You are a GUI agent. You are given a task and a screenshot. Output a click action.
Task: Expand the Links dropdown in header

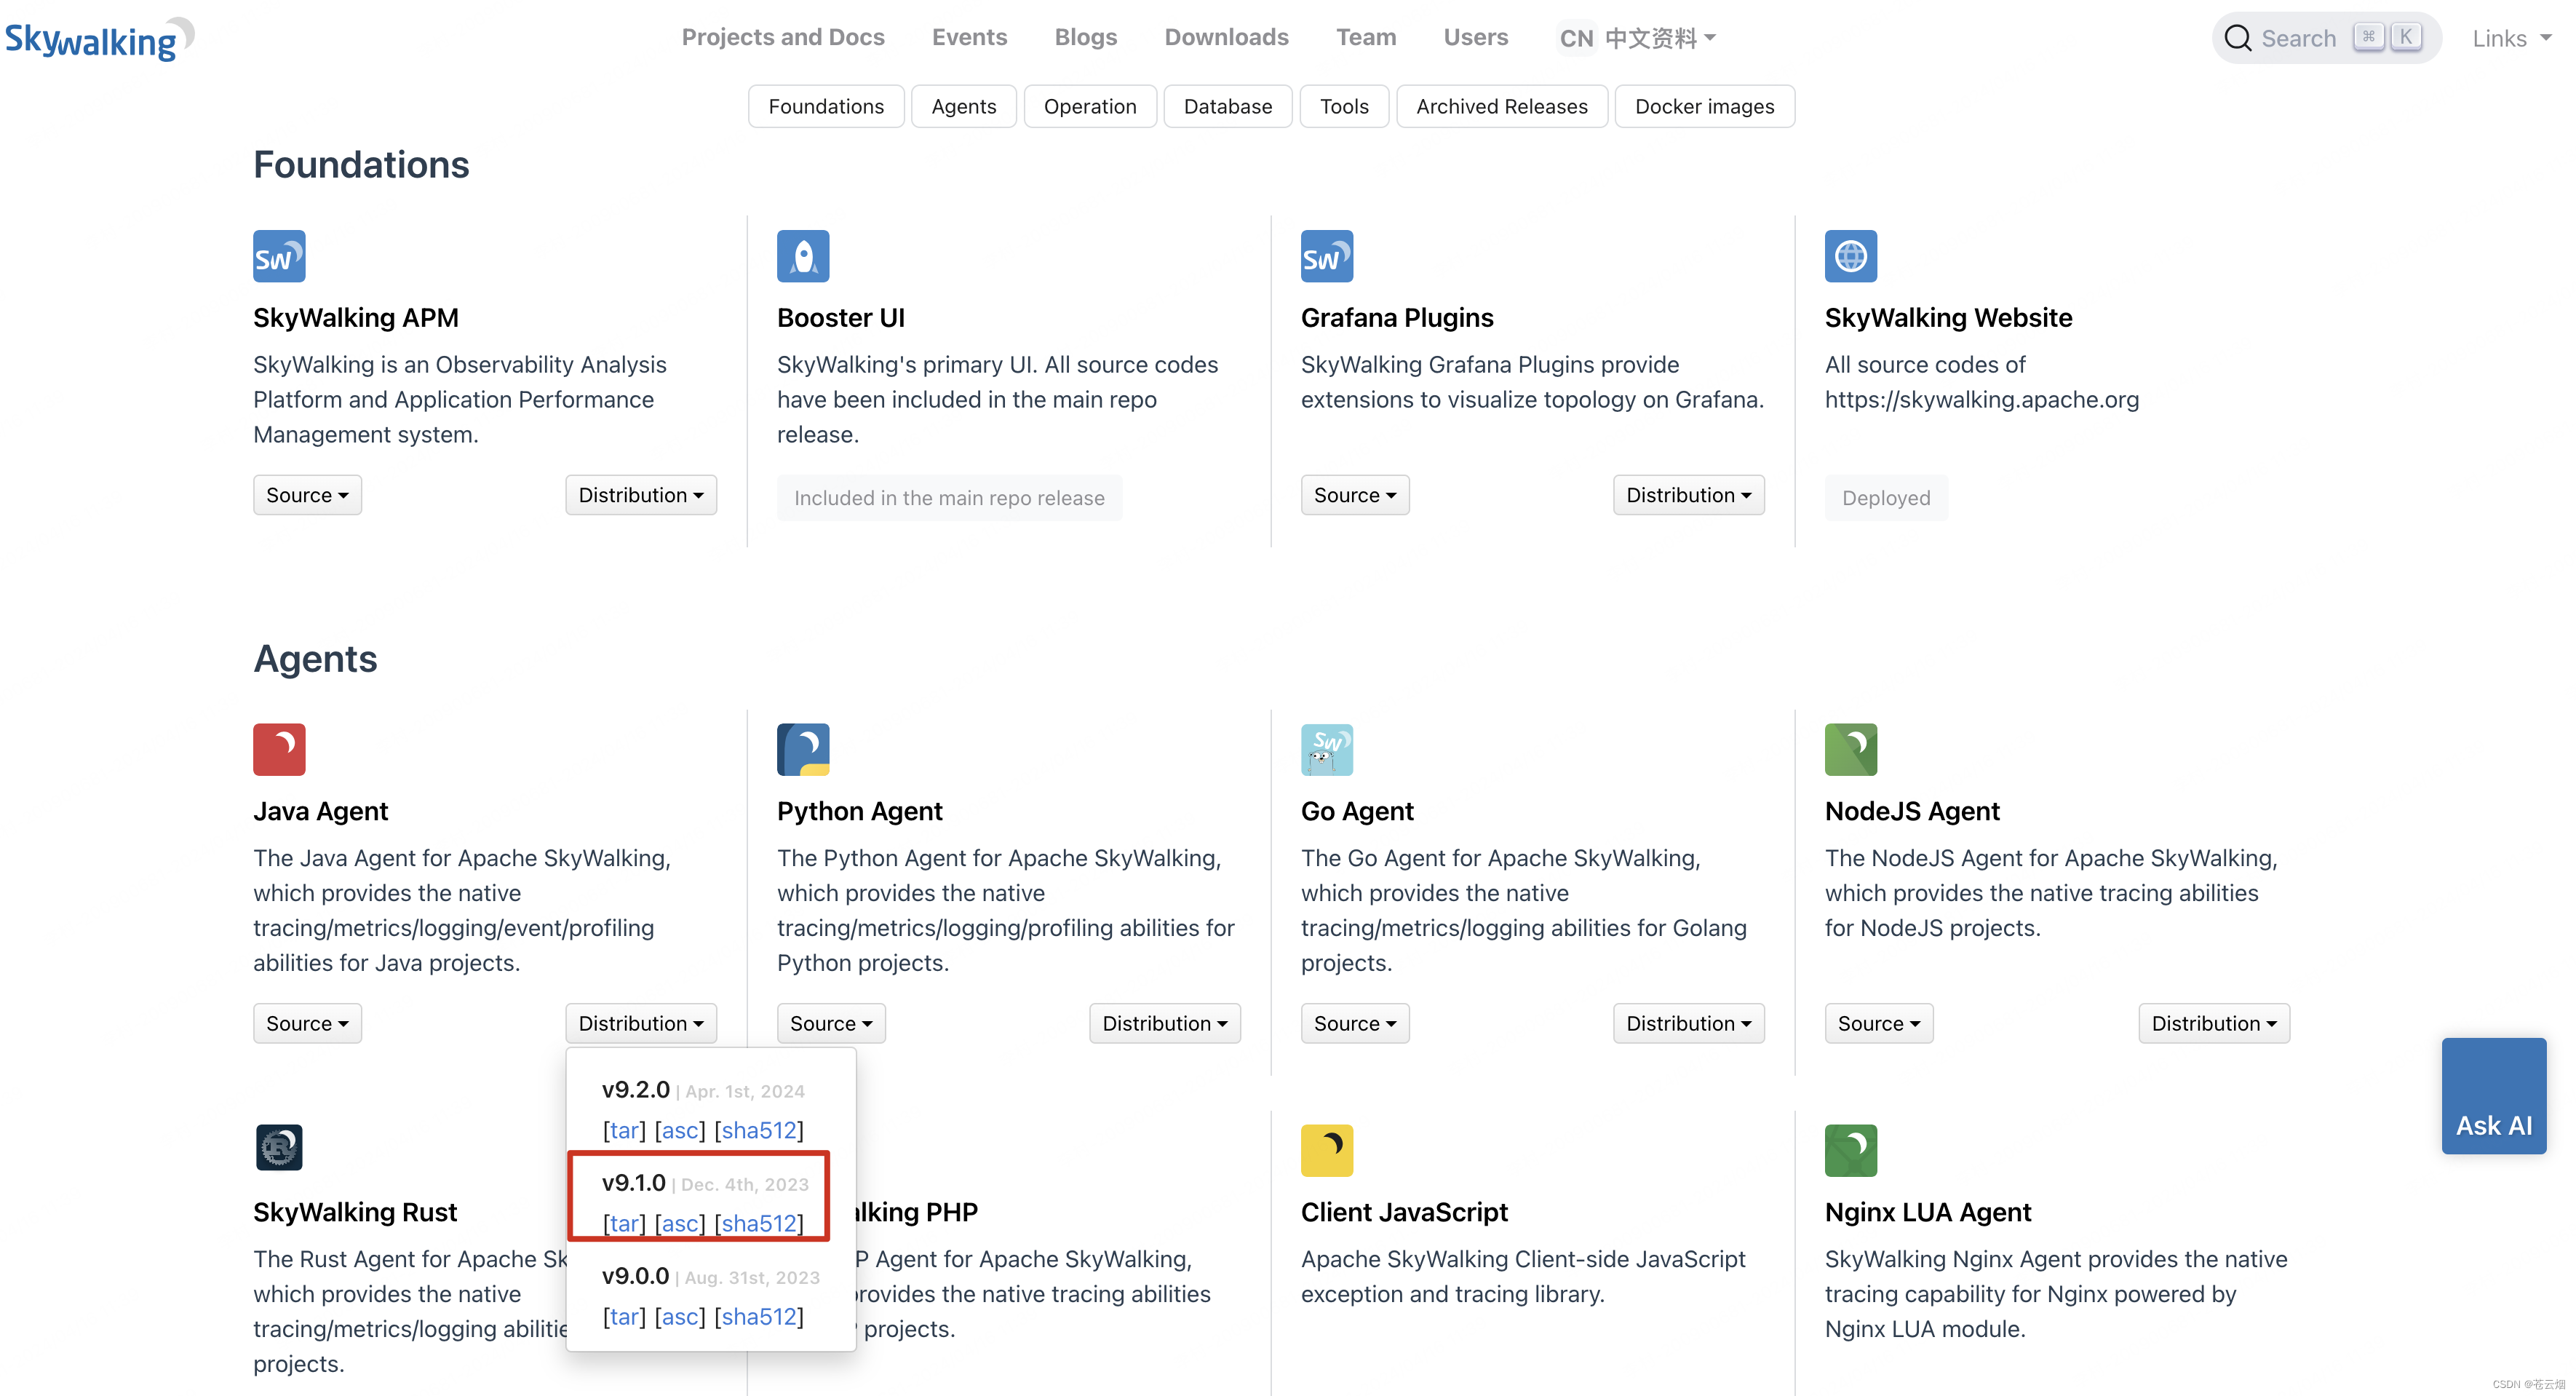2511,38
